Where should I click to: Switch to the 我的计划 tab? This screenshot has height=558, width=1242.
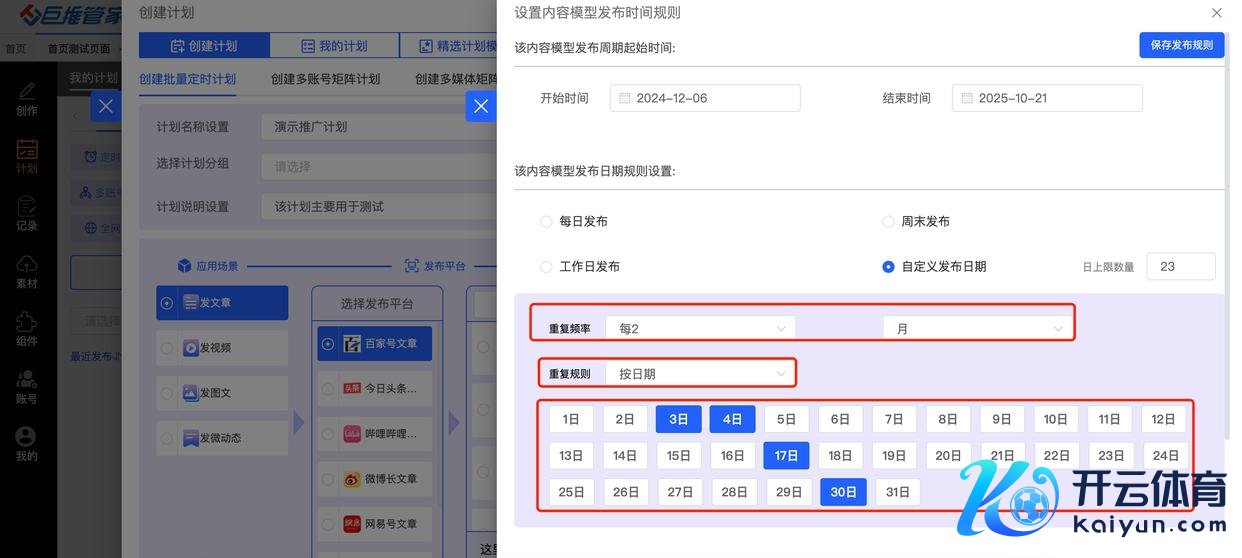[333, 46]
